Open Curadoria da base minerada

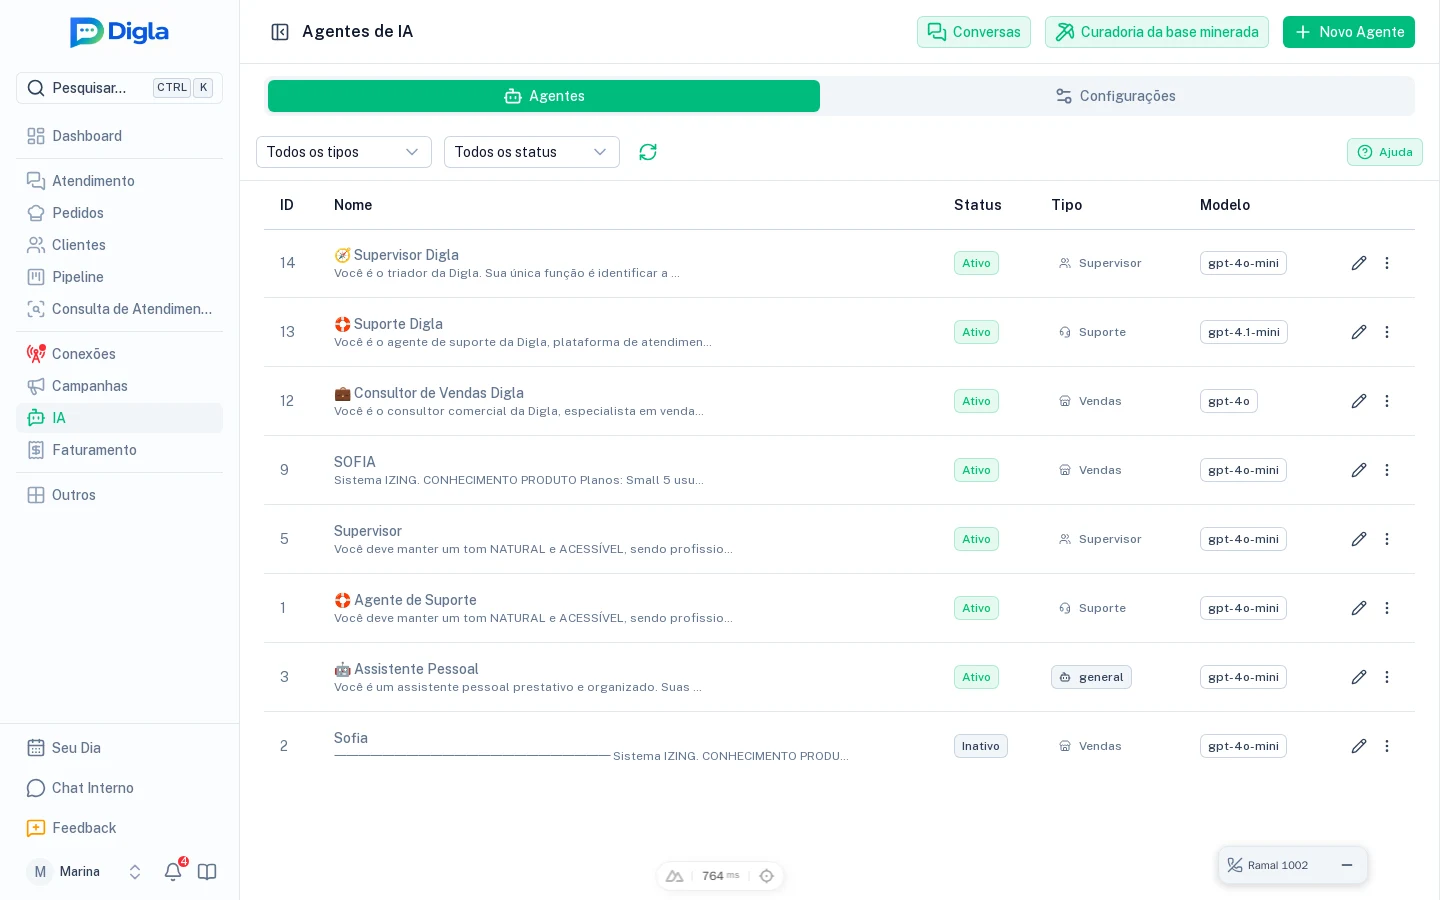pyautogui.click(x=1157, y=32)
